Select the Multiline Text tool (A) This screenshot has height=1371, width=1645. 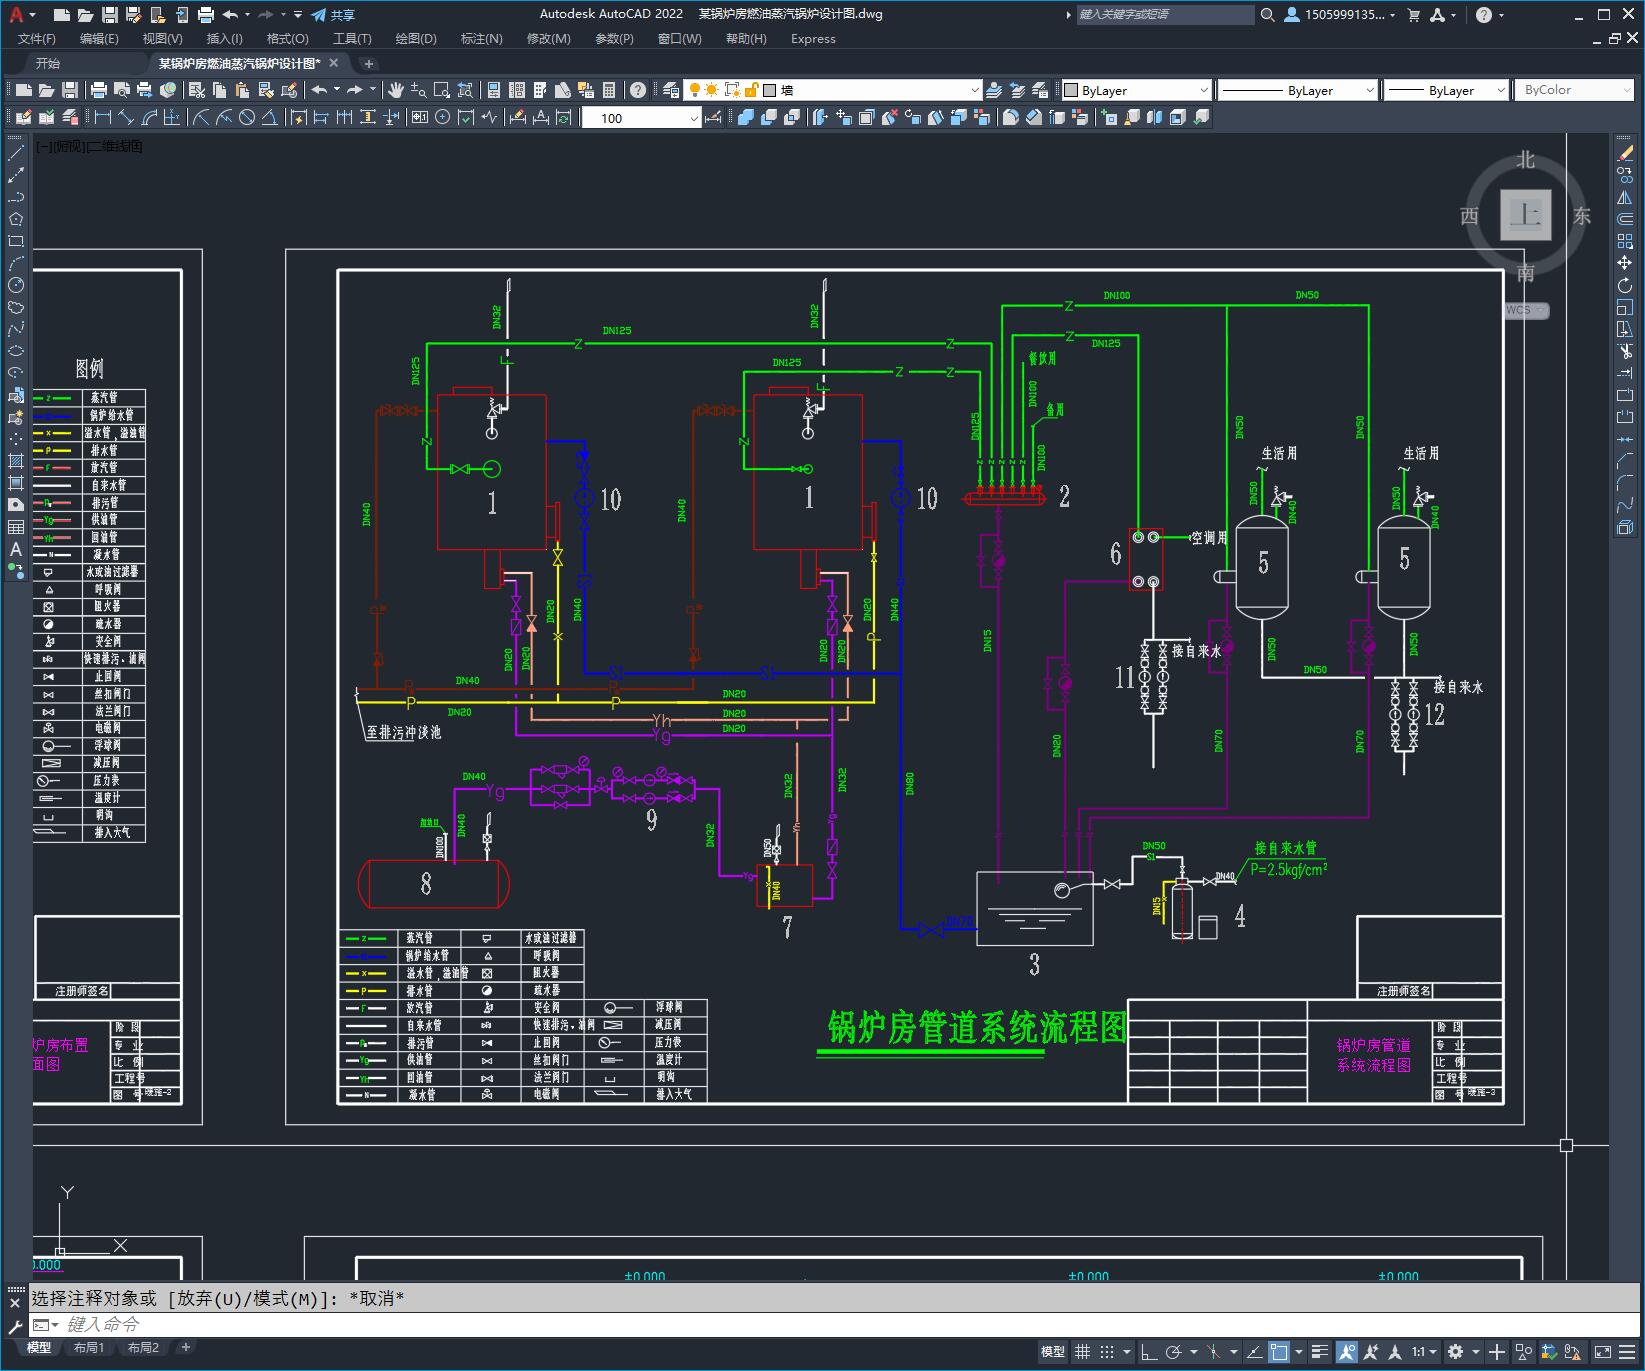tap(16, 549)
